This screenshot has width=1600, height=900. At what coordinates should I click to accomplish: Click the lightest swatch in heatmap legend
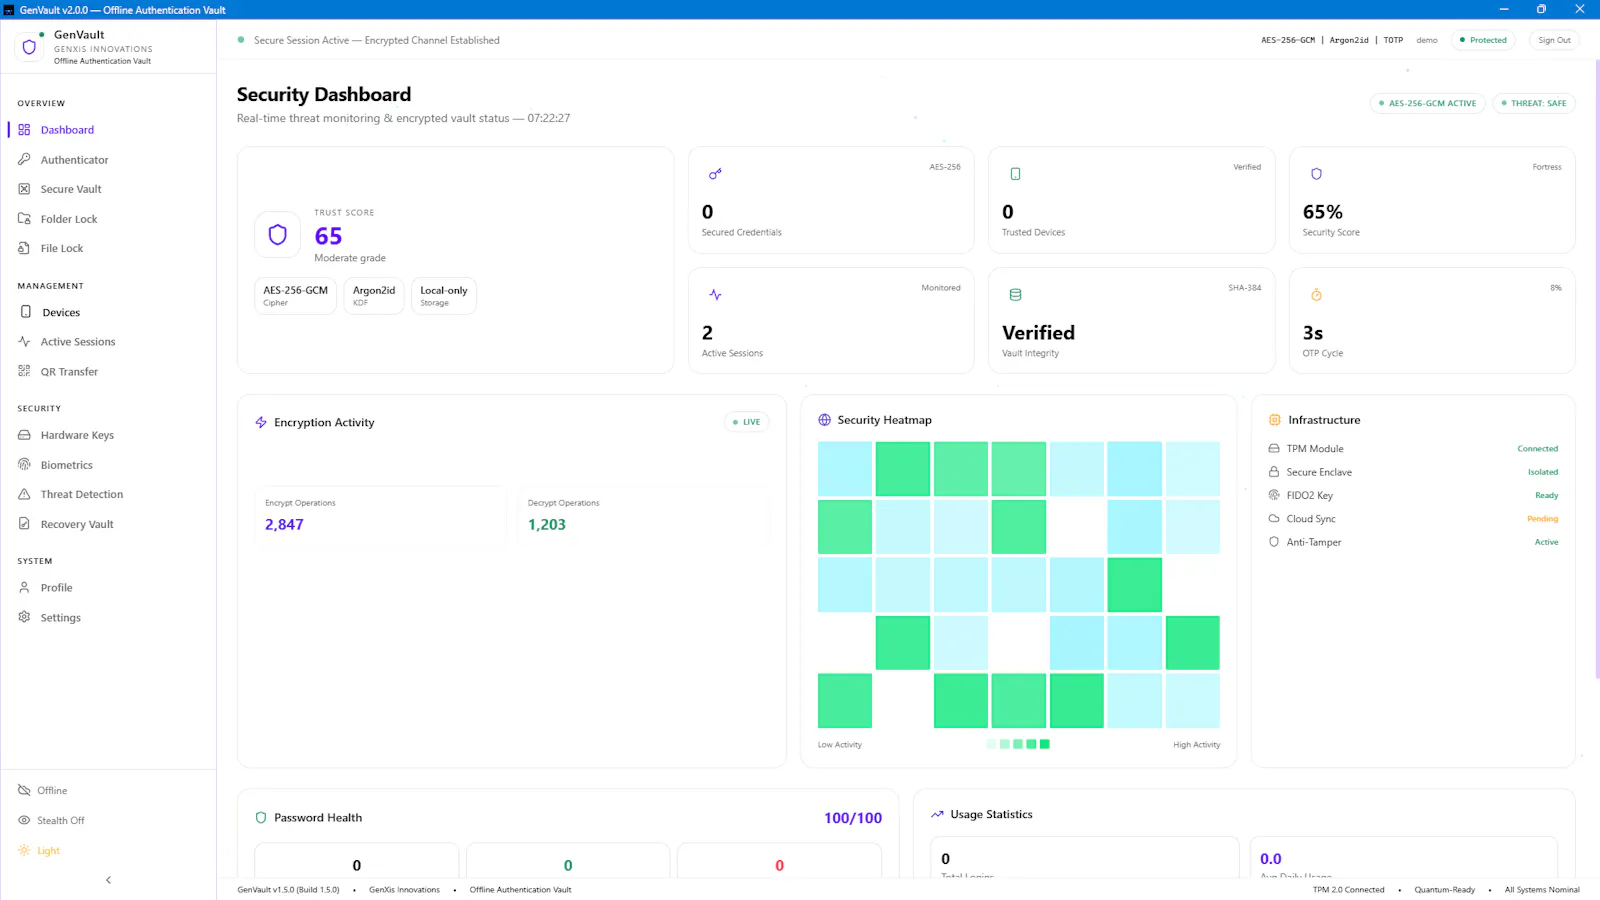[x=991, y=744]
